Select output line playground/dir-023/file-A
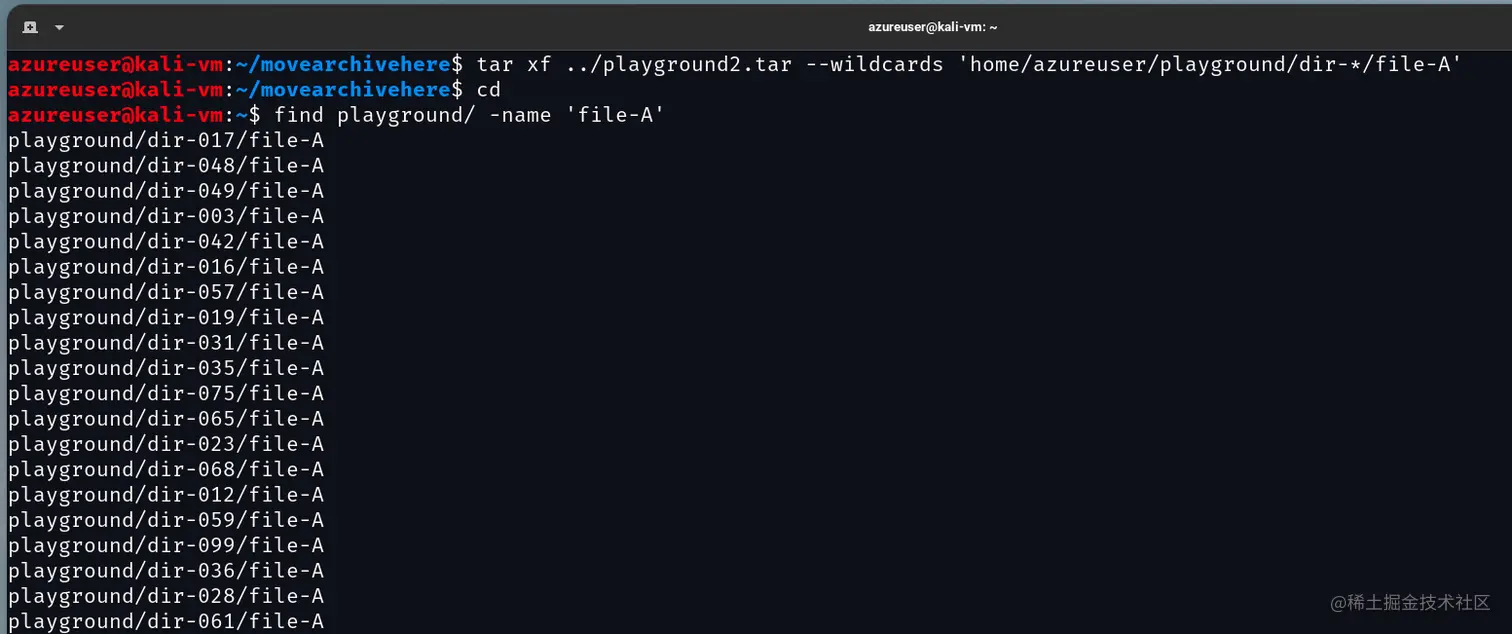 pos(166,445)
